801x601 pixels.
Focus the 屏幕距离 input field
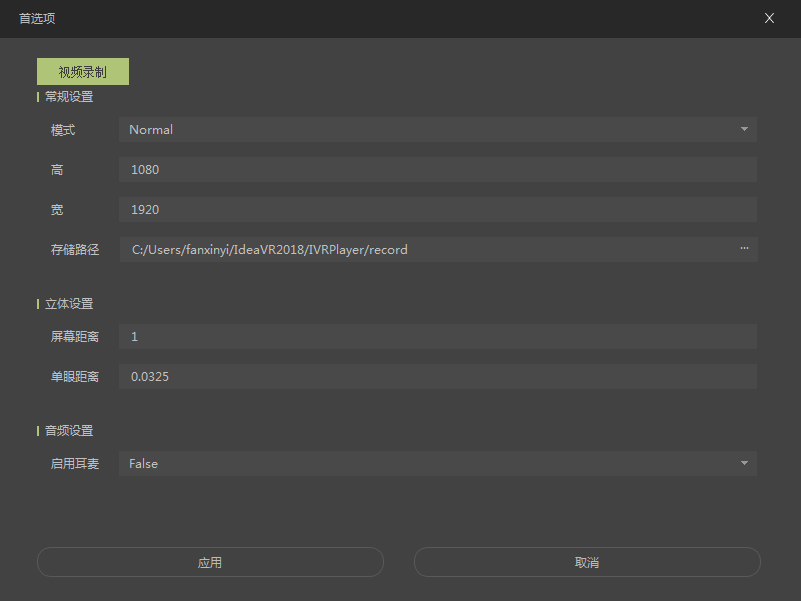pyautogui.click(x=437, y=337)
